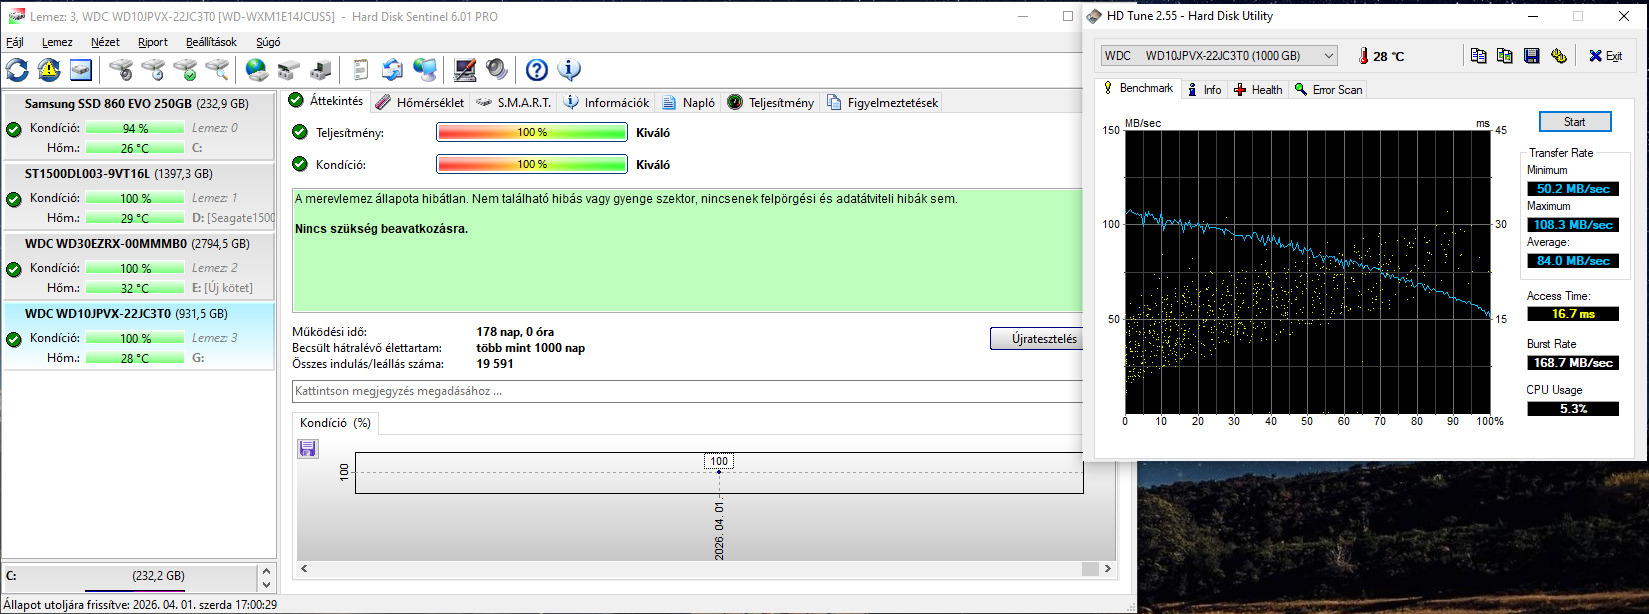
Task: Click the speaker sound toolbar icon
Action: (x=497, y=69)
